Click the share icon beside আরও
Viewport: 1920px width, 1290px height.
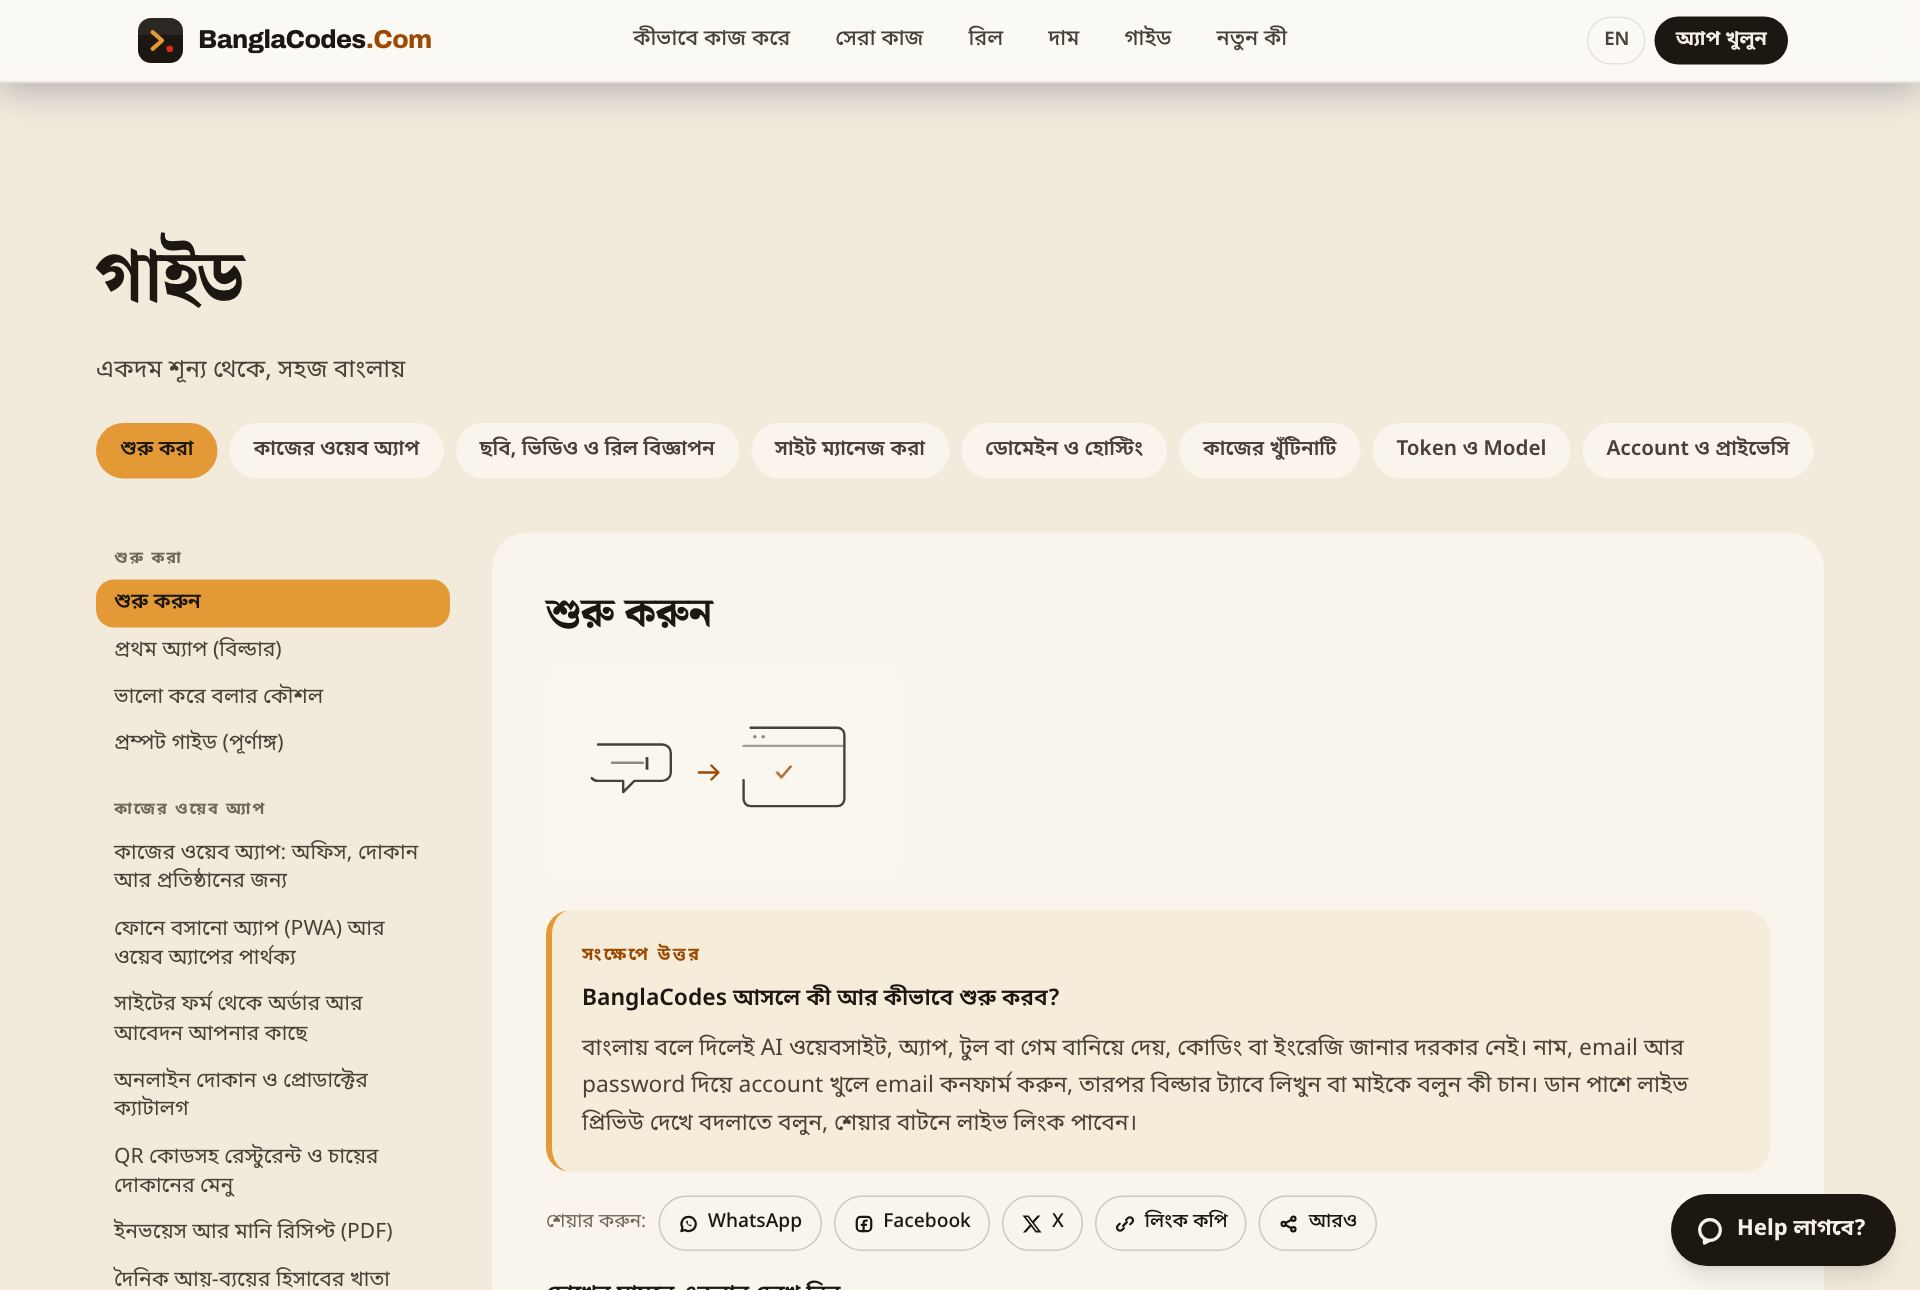pyautogui.click(x=1288, y=1224)
